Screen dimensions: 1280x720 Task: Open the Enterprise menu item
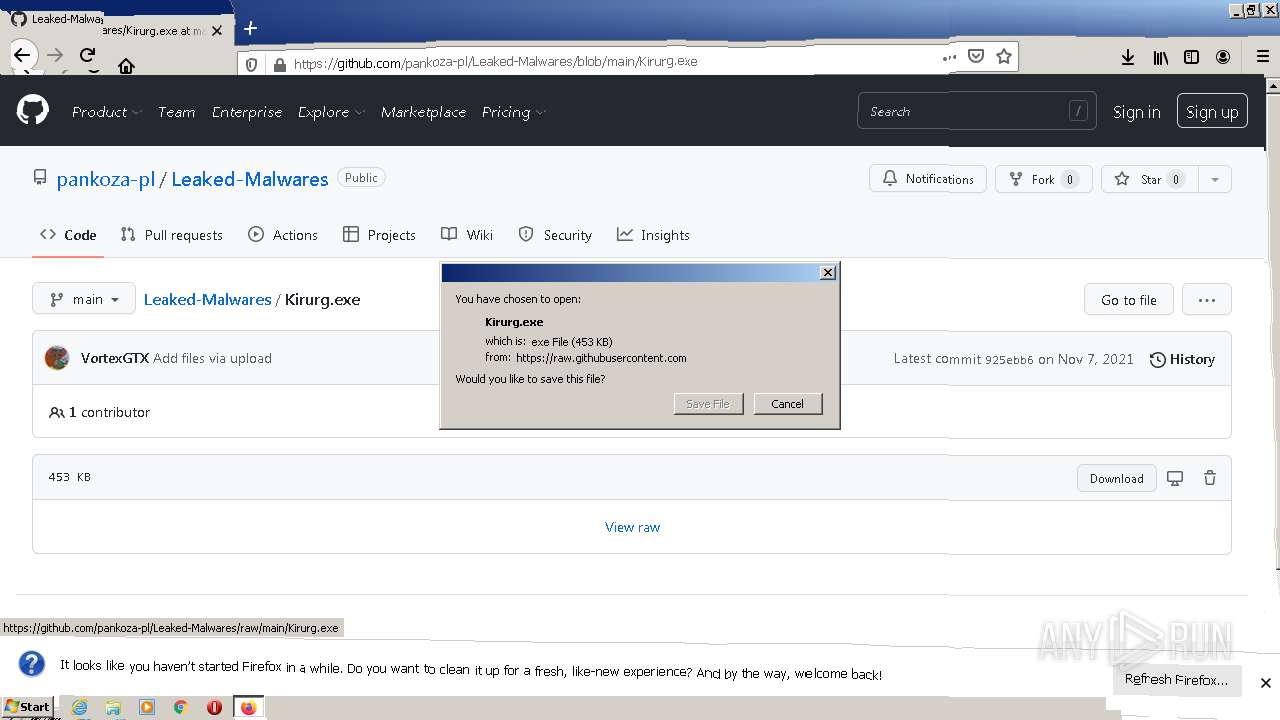(247, 112)
